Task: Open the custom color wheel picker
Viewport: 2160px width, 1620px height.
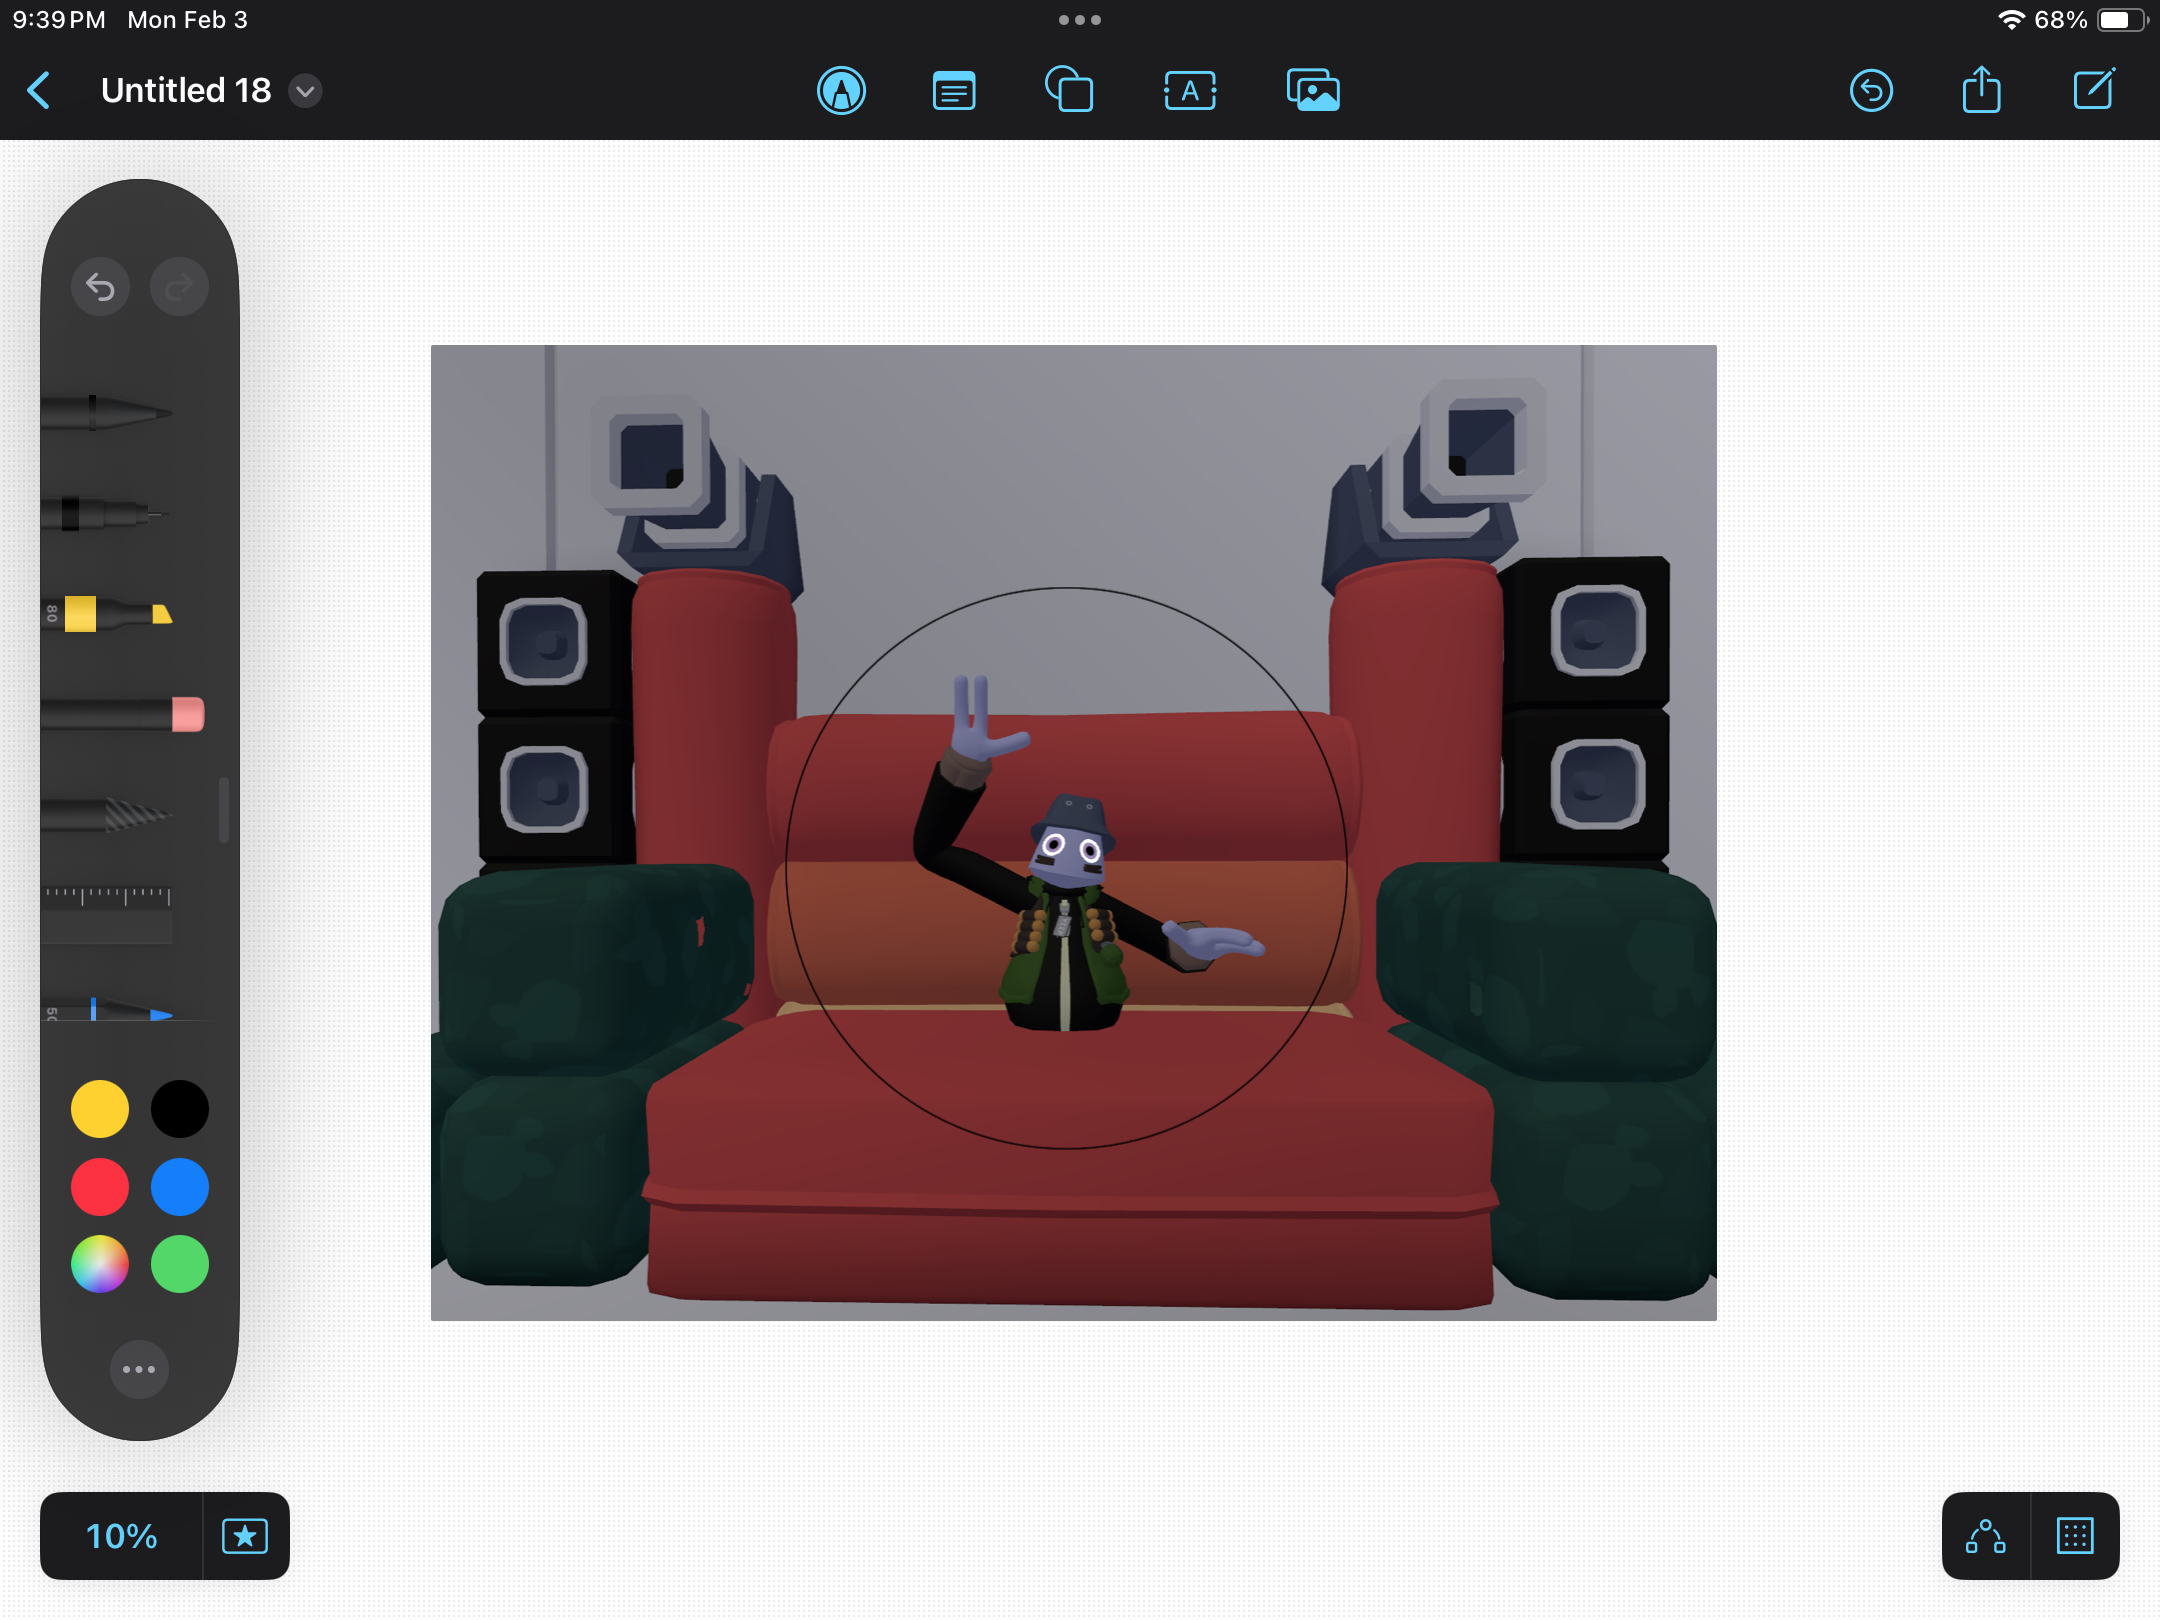Action: (100, 1264)
